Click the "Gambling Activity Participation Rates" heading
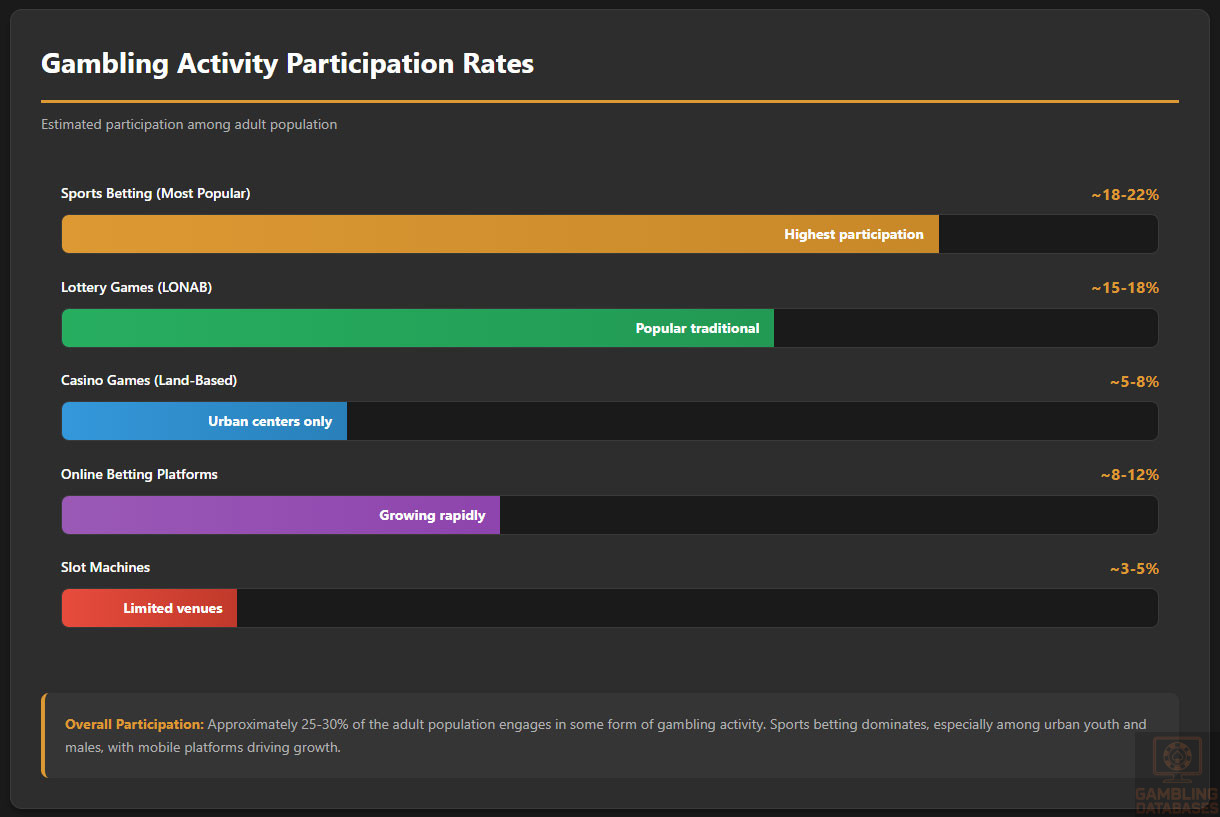The width and height of the screenshot is (1220, 817). click(x=287, y=64)
